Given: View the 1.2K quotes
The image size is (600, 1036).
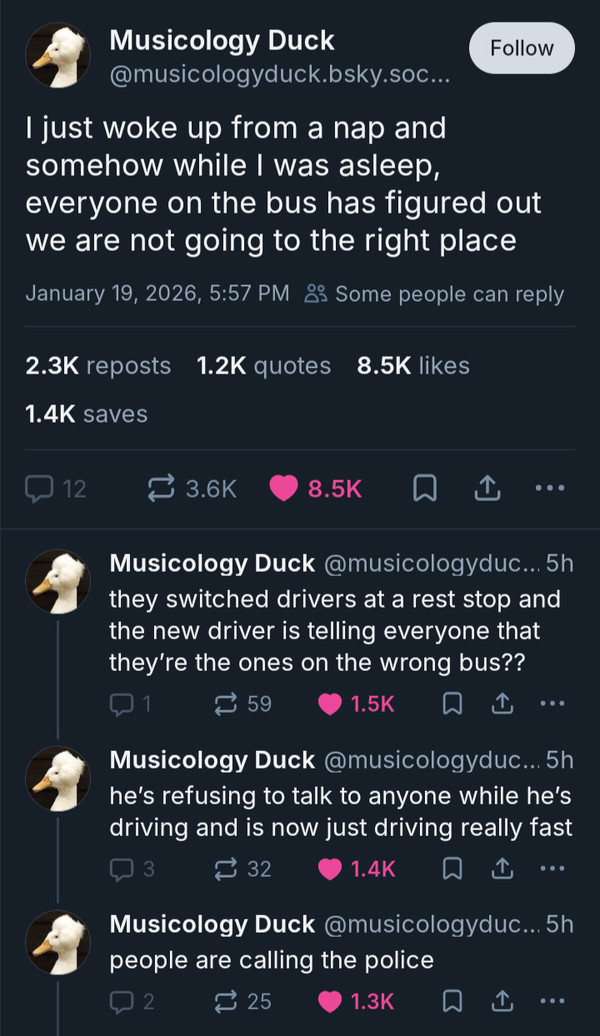Looking at the screenshot, I should (x=264, y=366).
